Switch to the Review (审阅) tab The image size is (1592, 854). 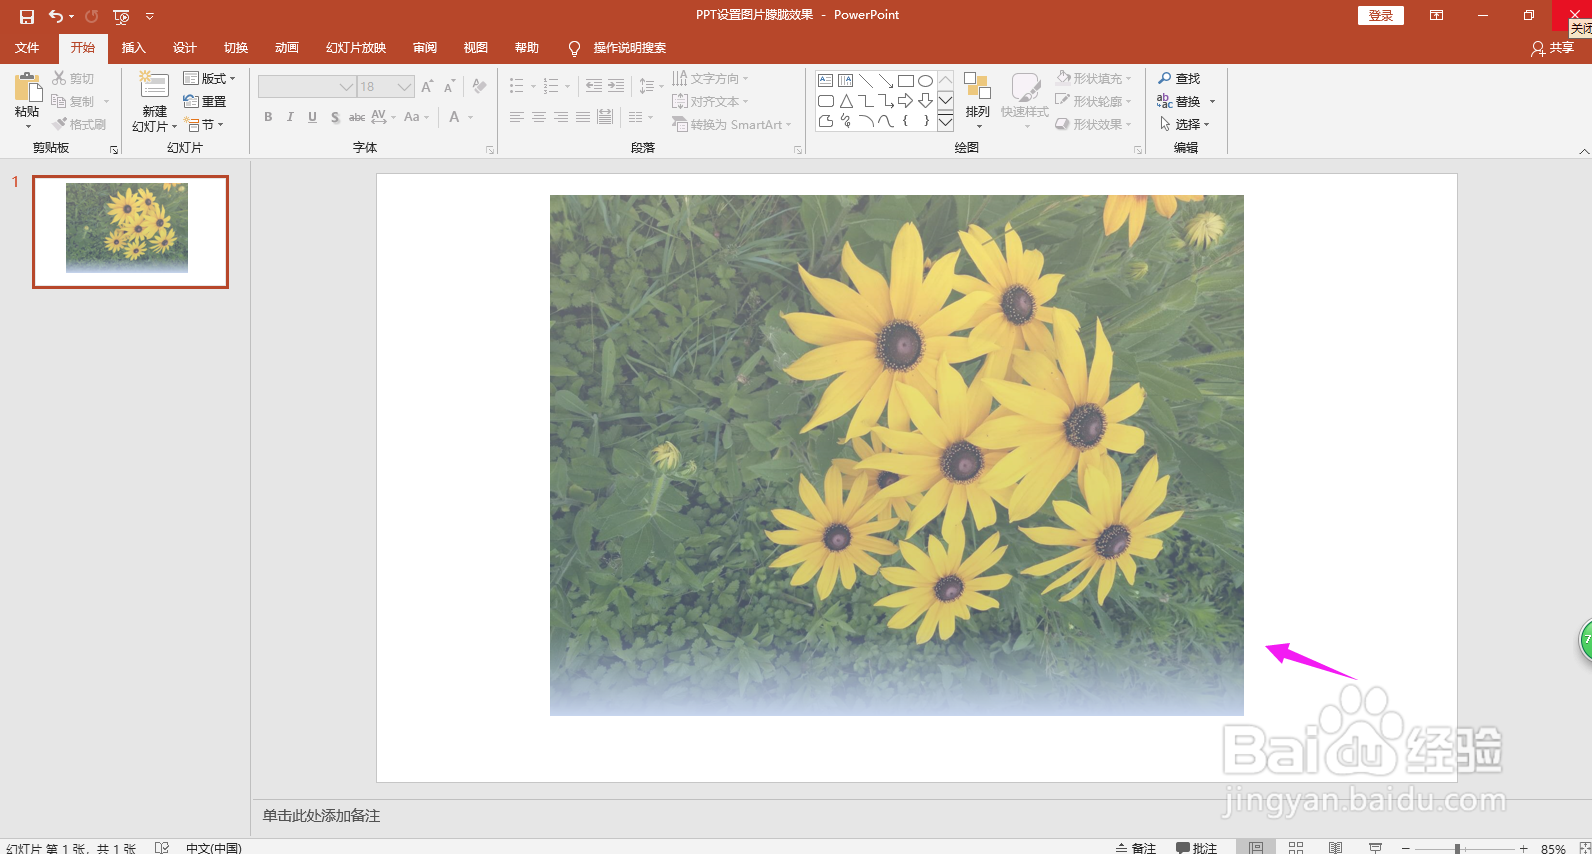pyautogui.click(x=424, y=48)
